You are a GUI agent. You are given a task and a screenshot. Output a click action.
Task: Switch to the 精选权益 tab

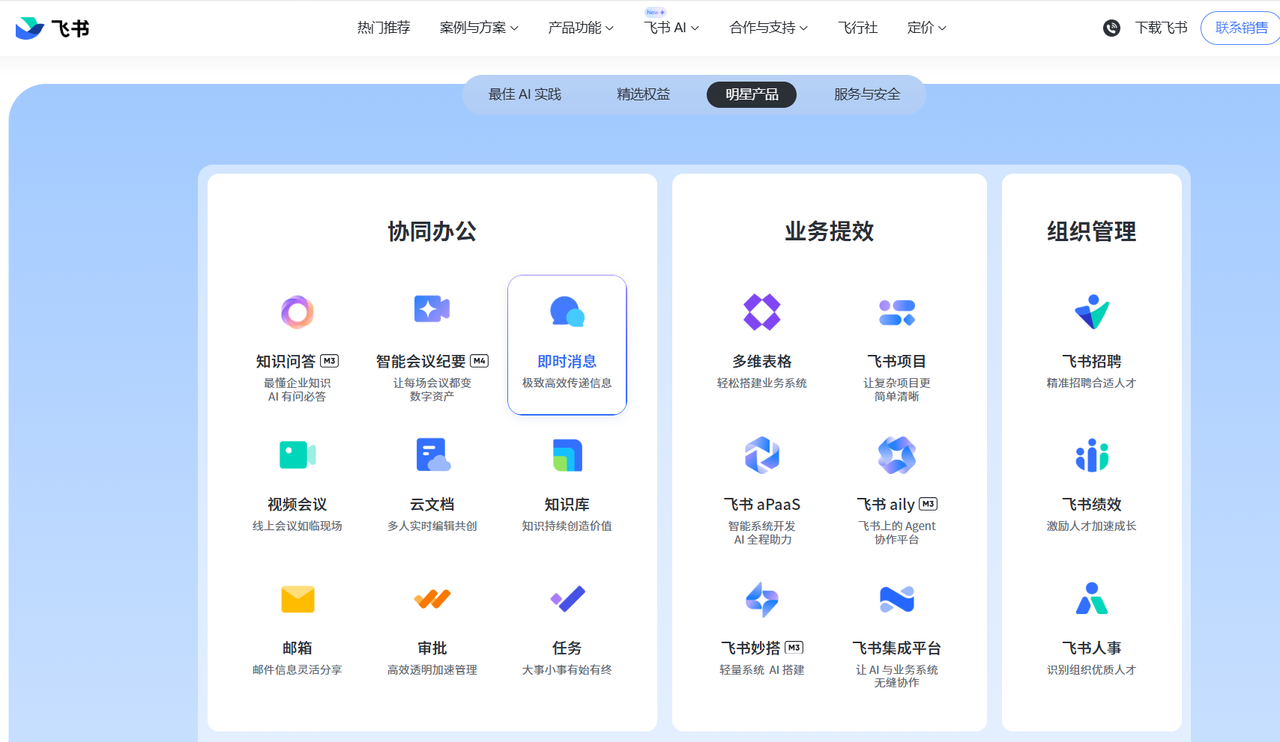[643, 95]
